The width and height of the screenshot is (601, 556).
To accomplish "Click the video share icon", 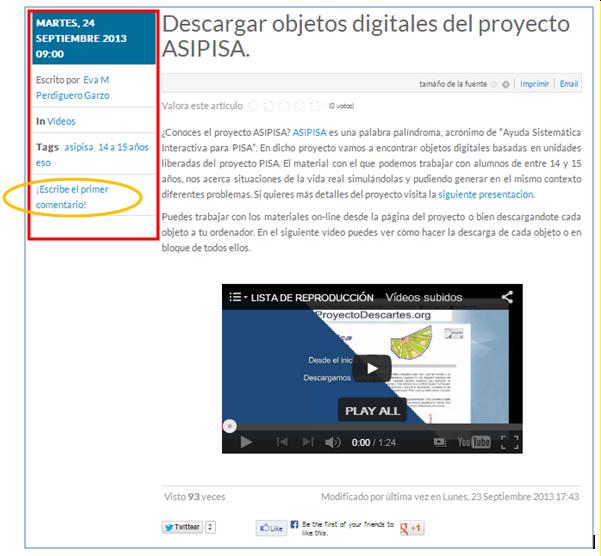I will (507, 297).
